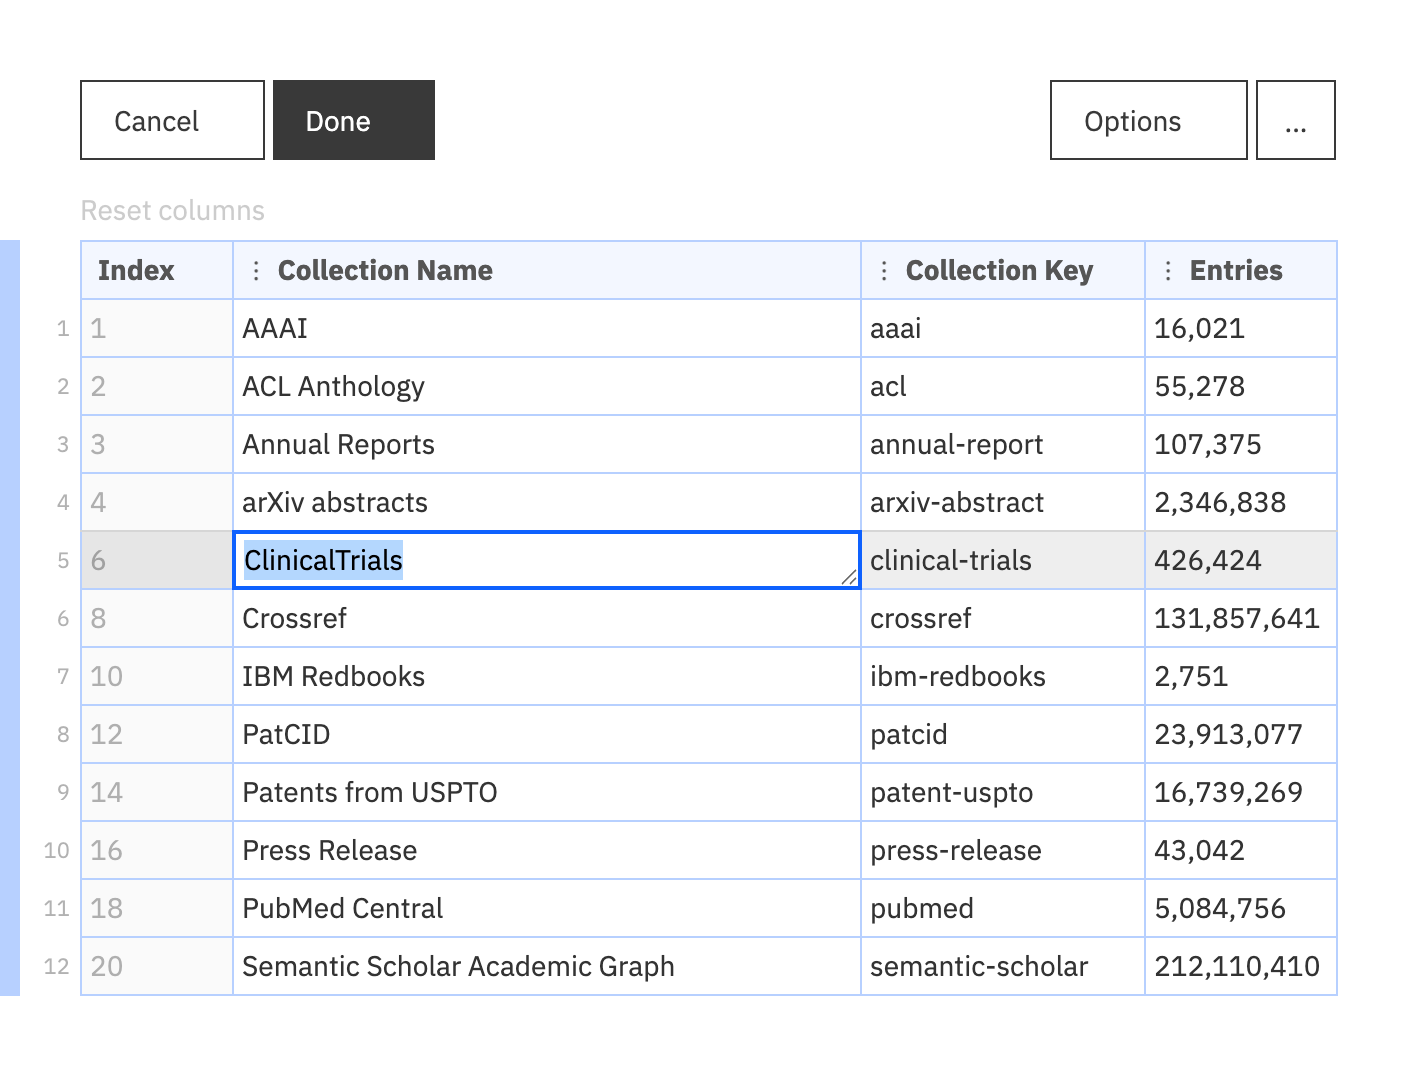Click the Cancel button
Image resolution: width=1424 pixels, height=1090 pixels.
(x=172, y=120)
